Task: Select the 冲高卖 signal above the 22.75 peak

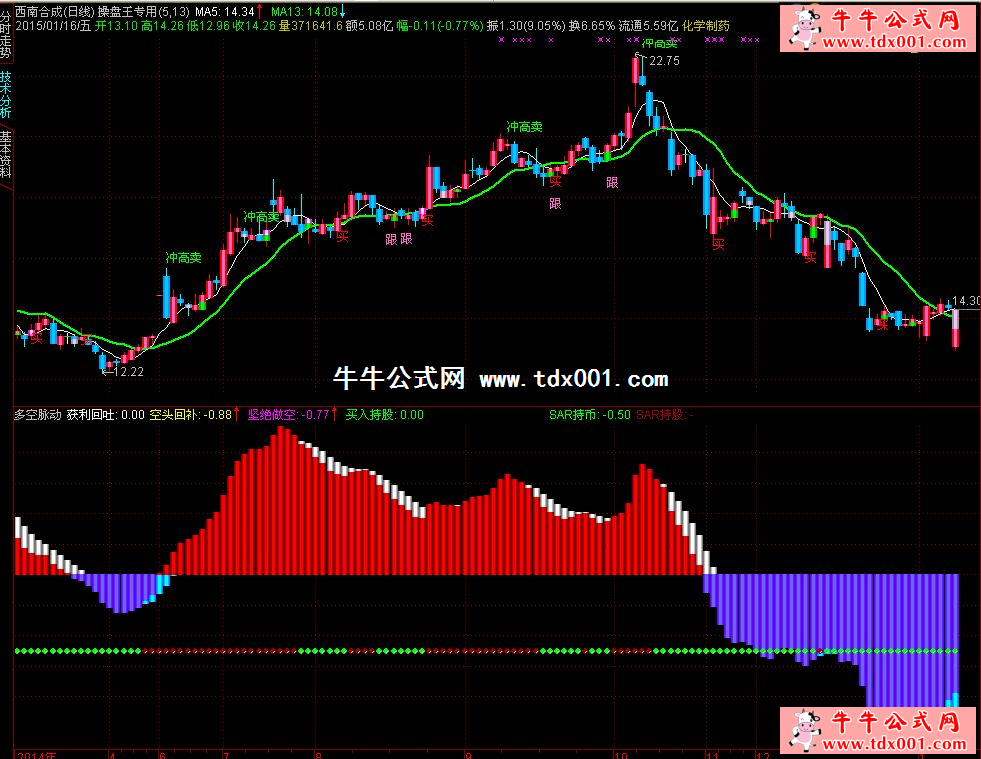Action: pyautogui.click(x=660, y=43)
